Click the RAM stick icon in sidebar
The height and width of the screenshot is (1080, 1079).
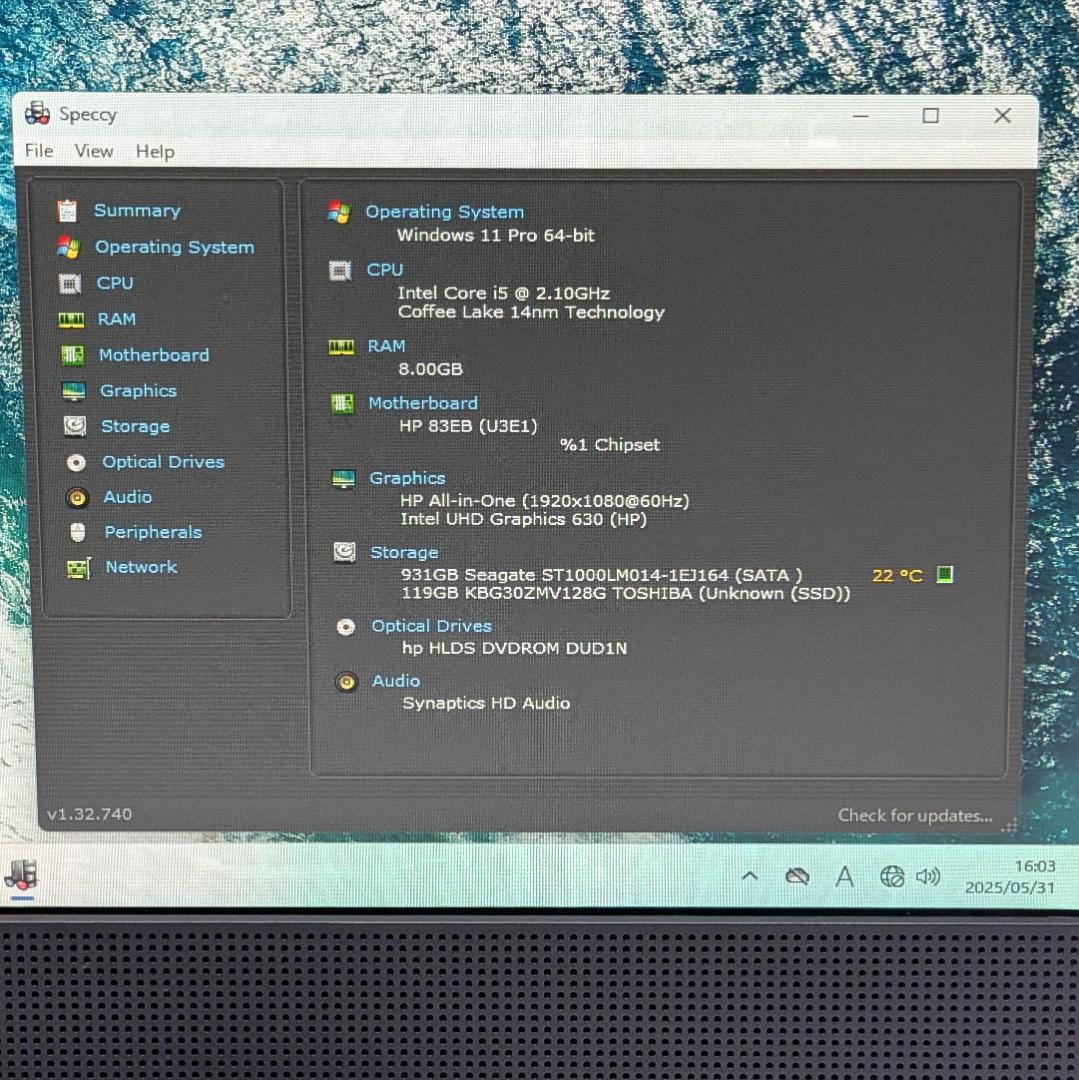pyautogui.click(x=71, y=320)
